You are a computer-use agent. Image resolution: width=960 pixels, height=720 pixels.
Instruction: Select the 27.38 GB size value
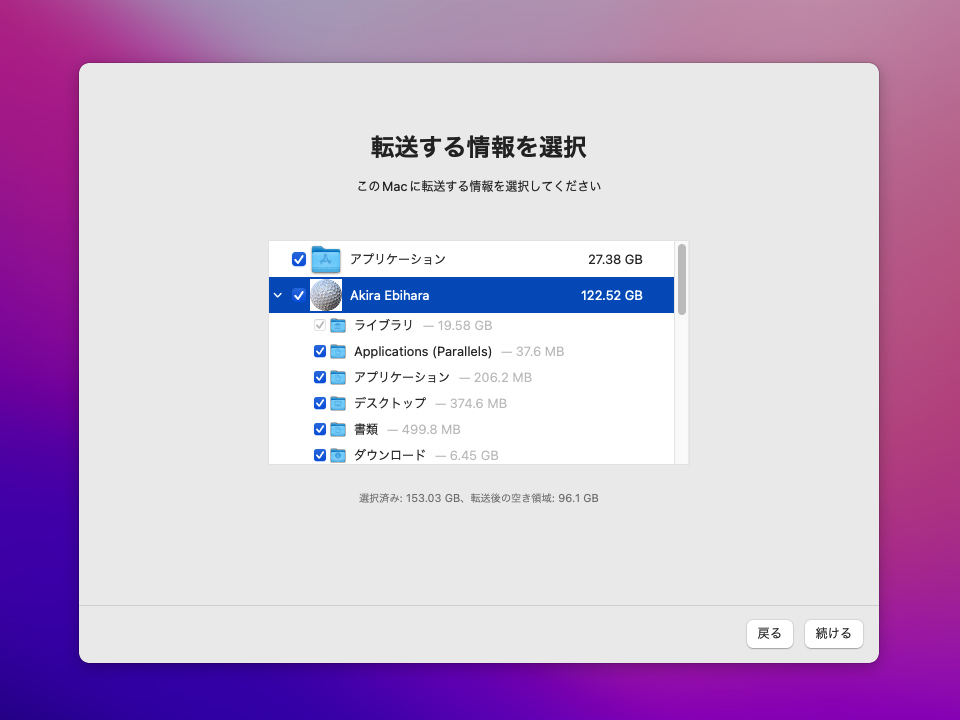(615, 260)
